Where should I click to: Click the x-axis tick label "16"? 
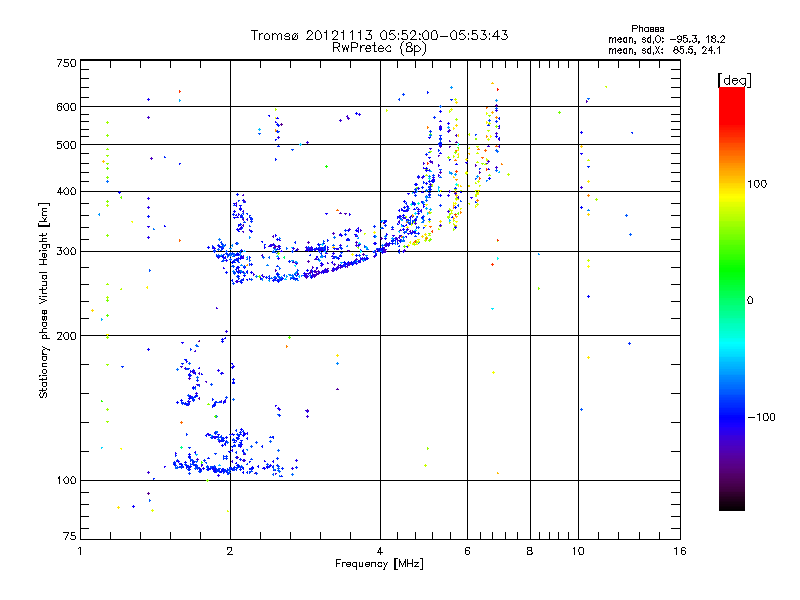pyautogui.click(x=680, y=551)
